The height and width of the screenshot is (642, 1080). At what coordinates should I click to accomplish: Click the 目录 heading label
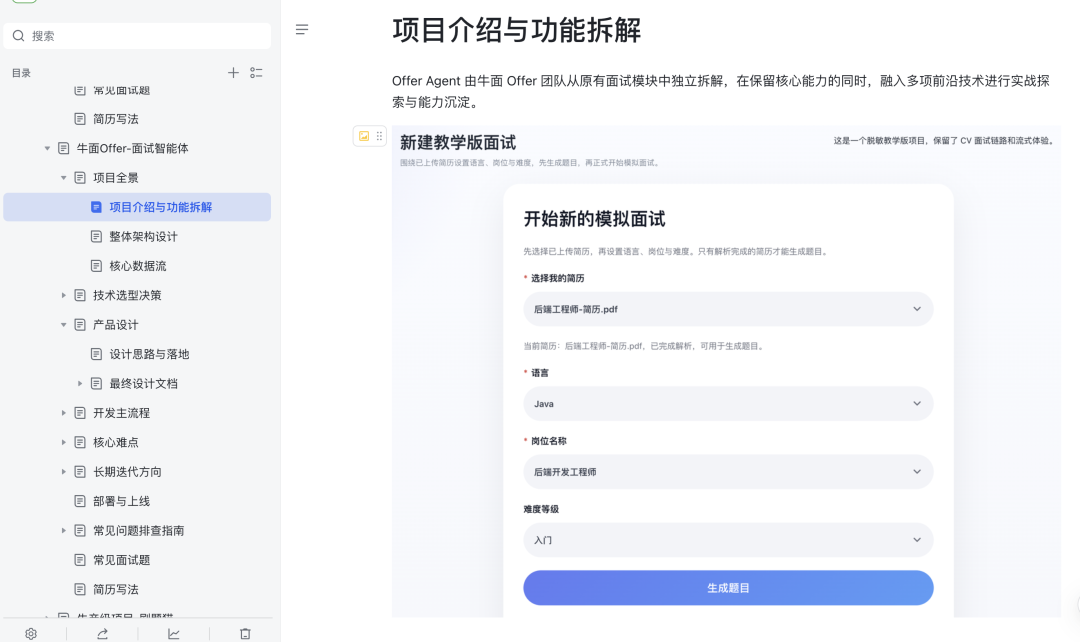pos(21,73)
